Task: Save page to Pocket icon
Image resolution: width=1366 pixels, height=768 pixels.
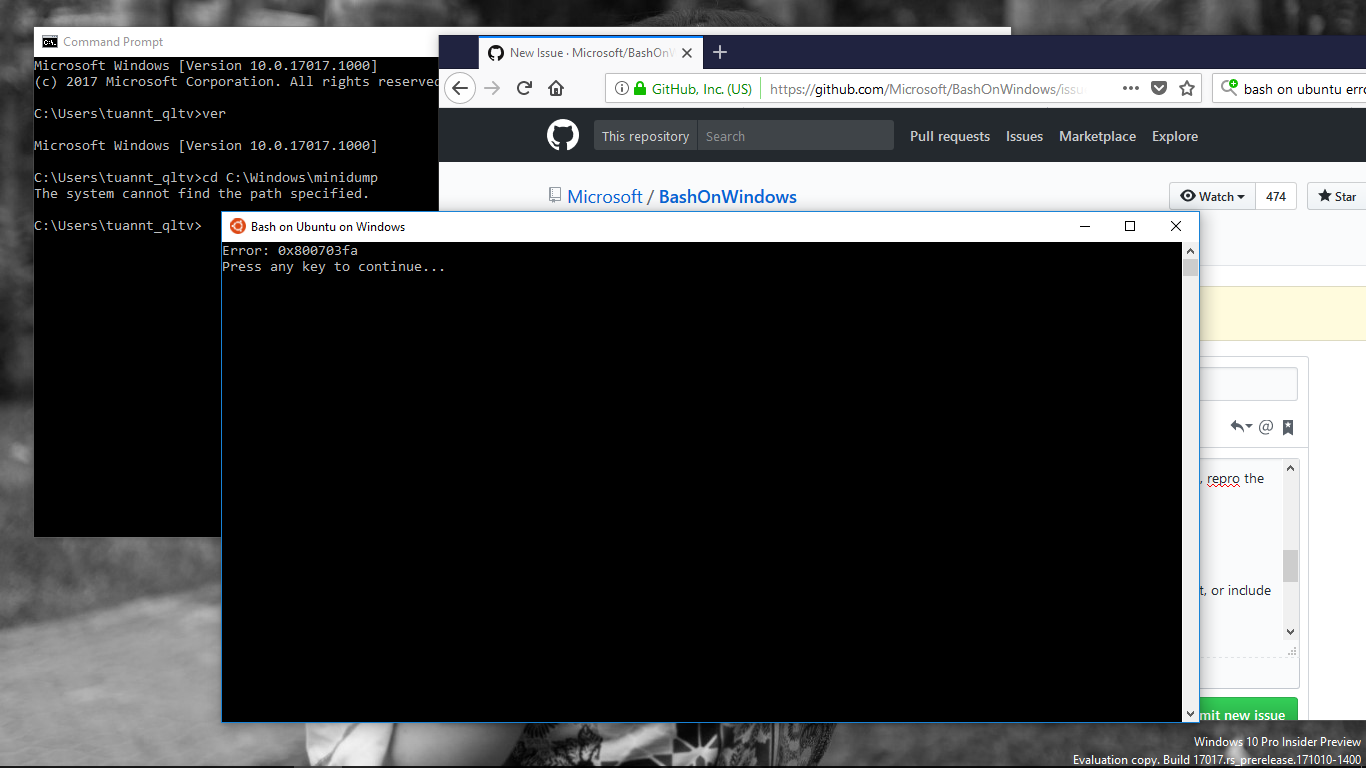Action: click(1159, 88)
